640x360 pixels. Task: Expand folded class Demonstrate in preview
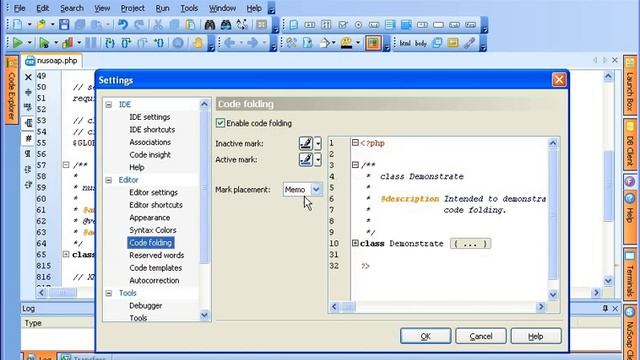(355, 243)
